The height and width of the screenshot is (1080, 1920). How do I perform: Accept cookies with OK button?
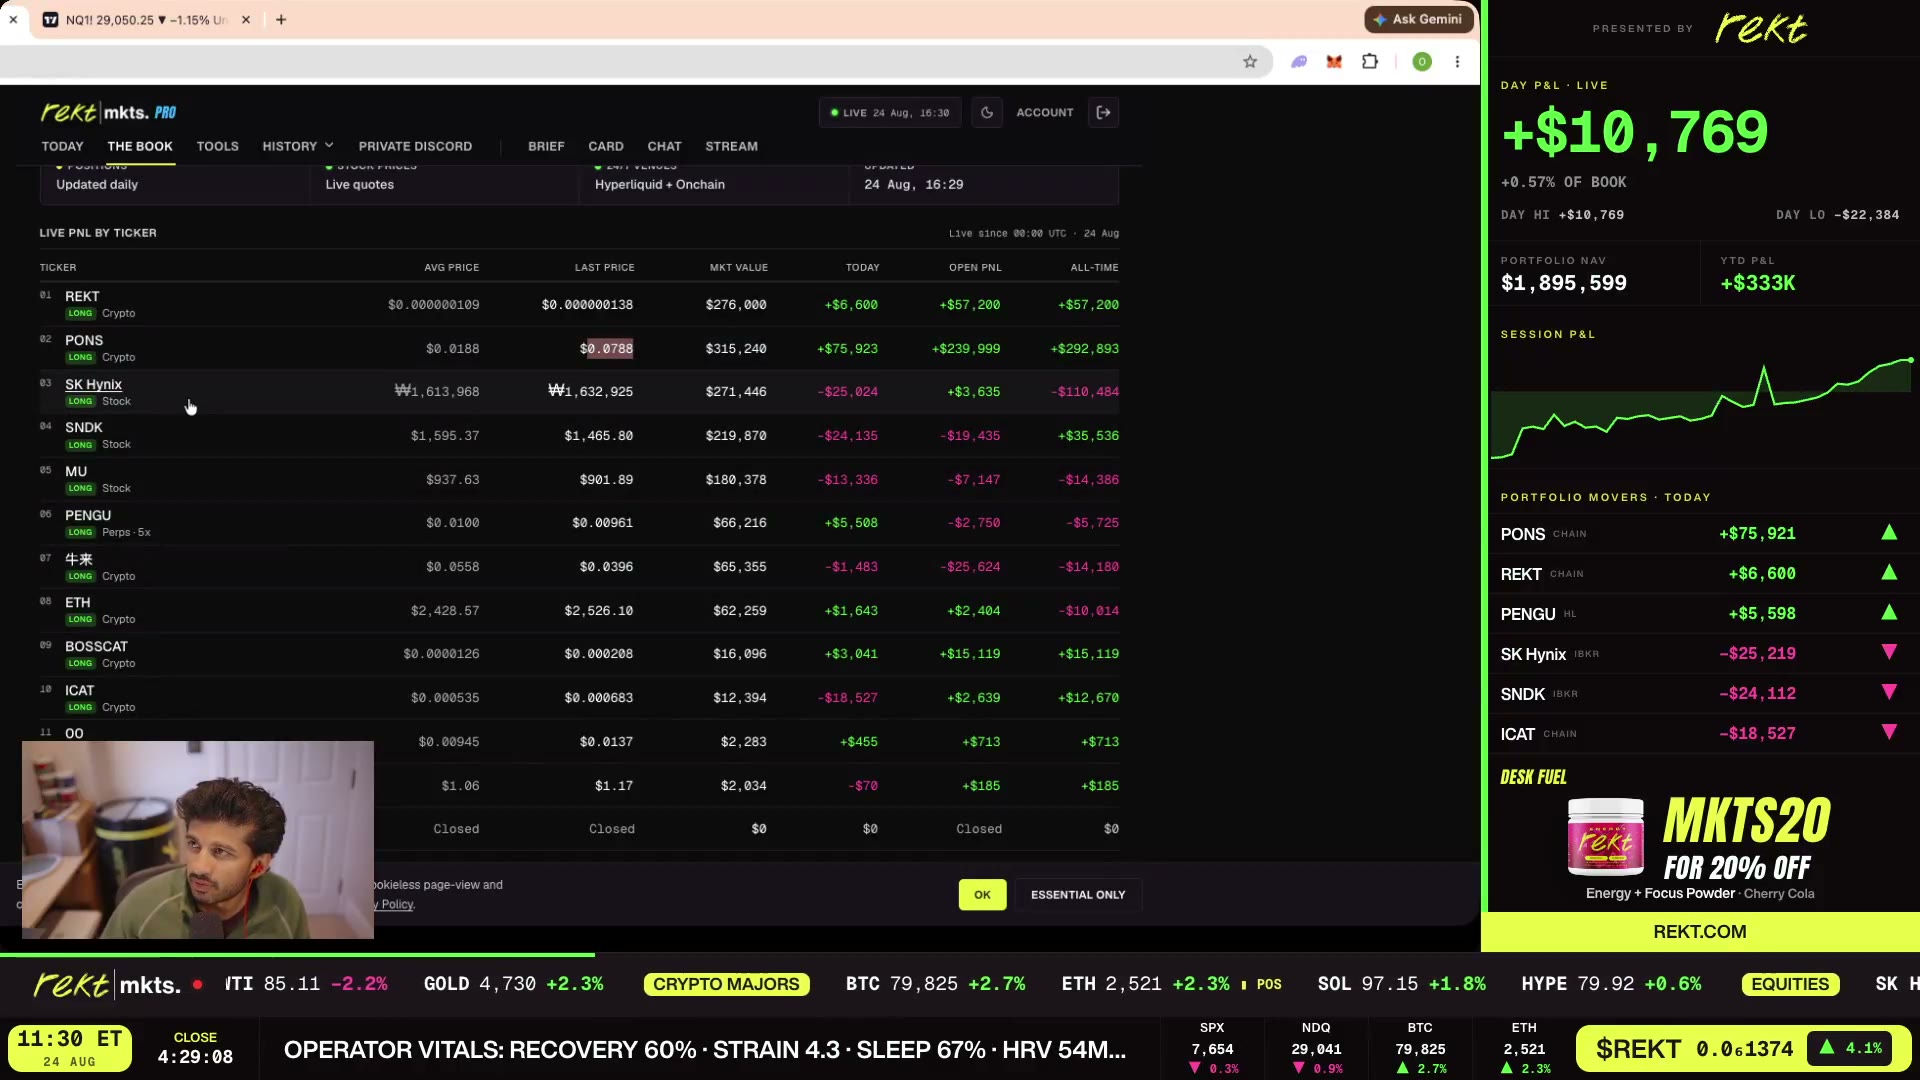[982, 895]
